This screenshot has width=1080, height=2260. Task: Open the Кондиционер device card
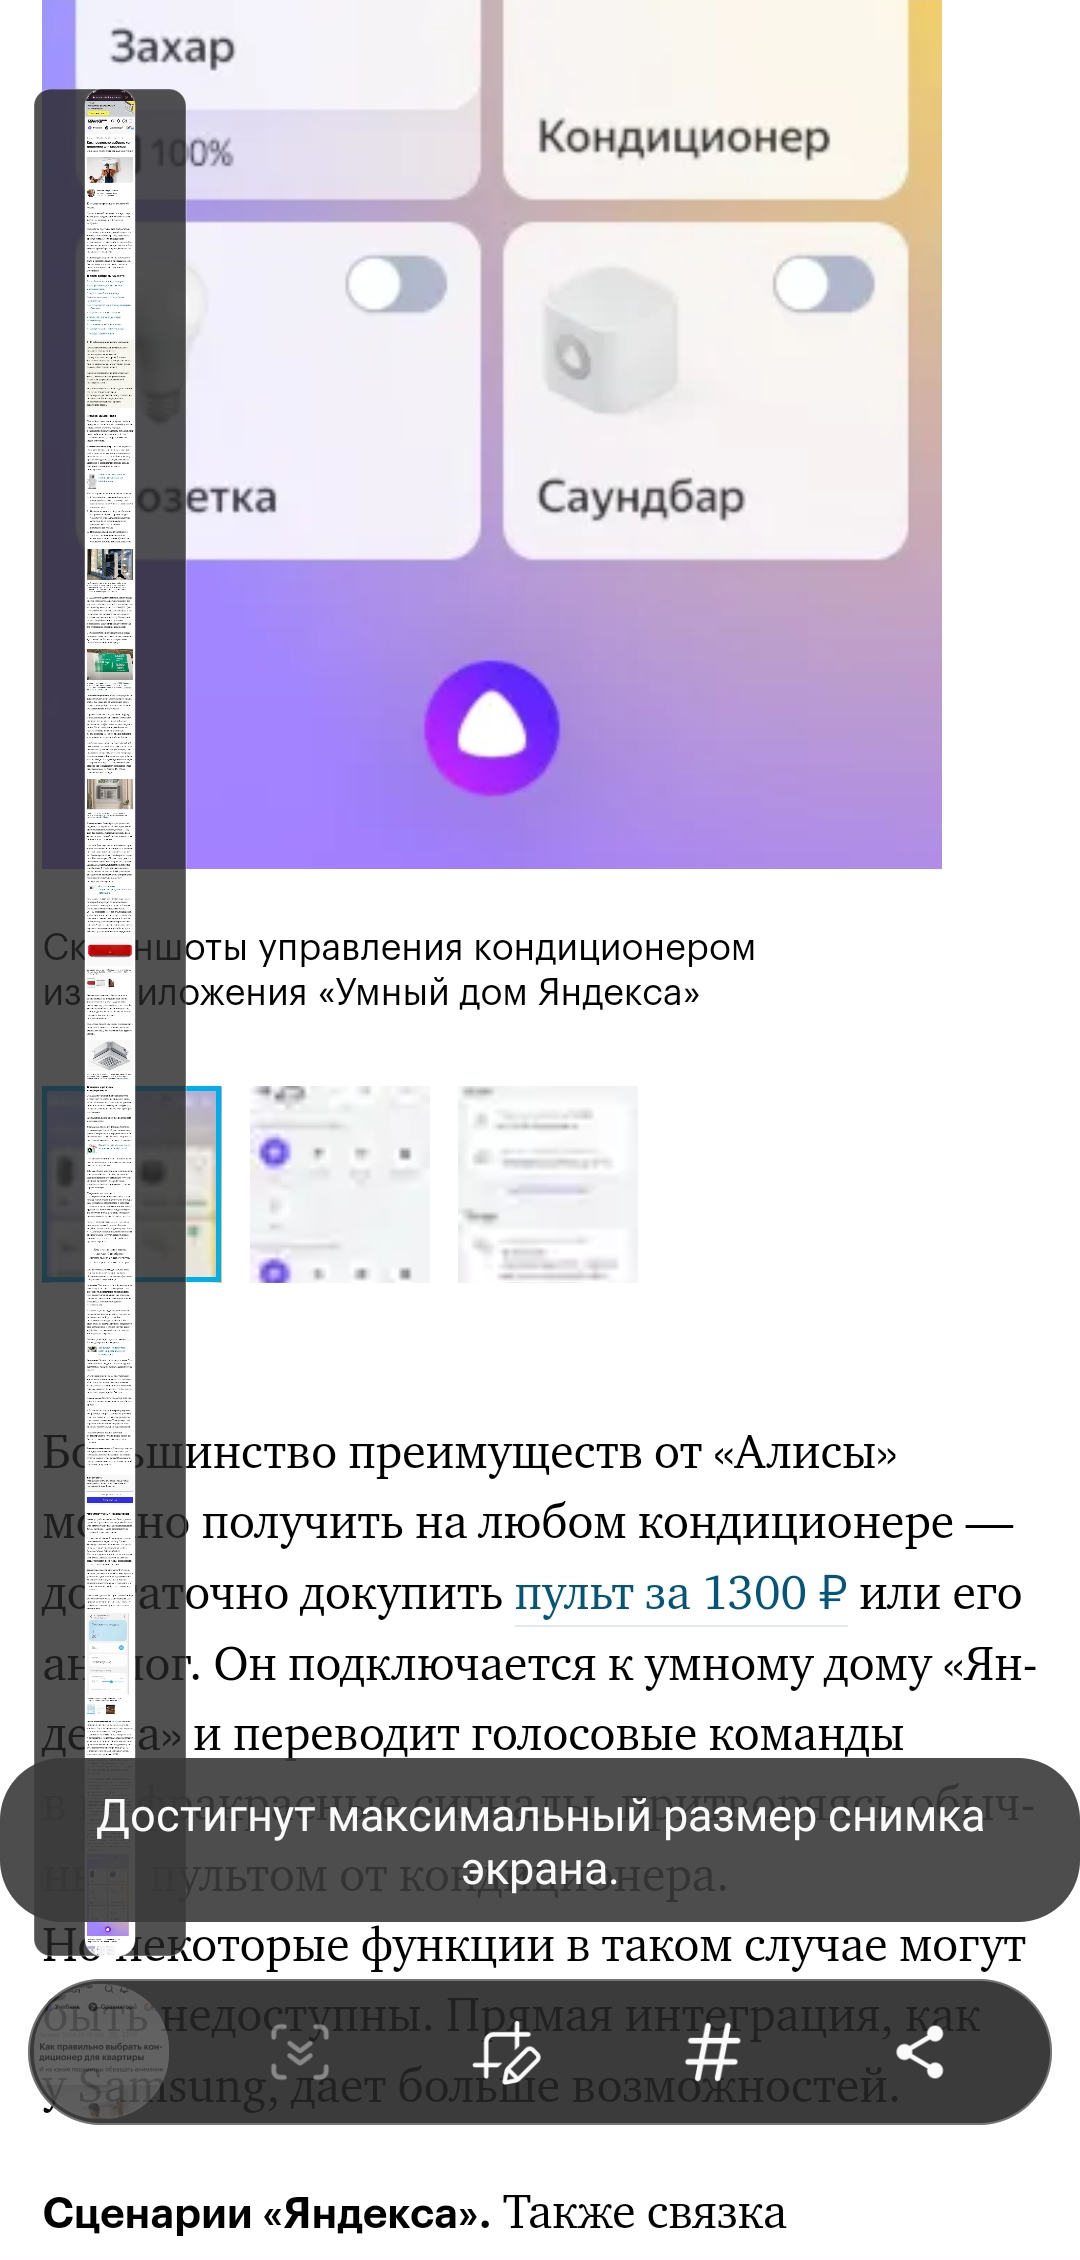click(705, 100)
